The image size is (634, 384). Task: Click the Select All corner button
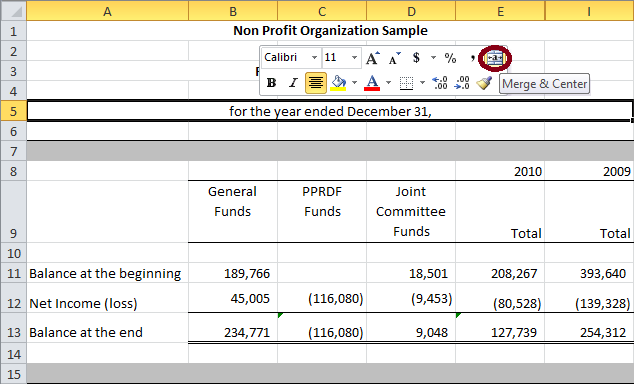click(x=13, y=11)
